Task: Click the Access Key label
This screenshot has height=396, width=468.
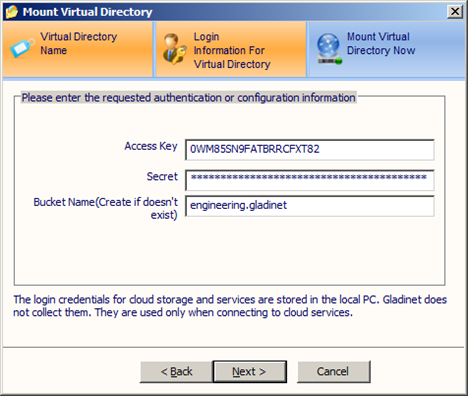Action: point(151,146)
